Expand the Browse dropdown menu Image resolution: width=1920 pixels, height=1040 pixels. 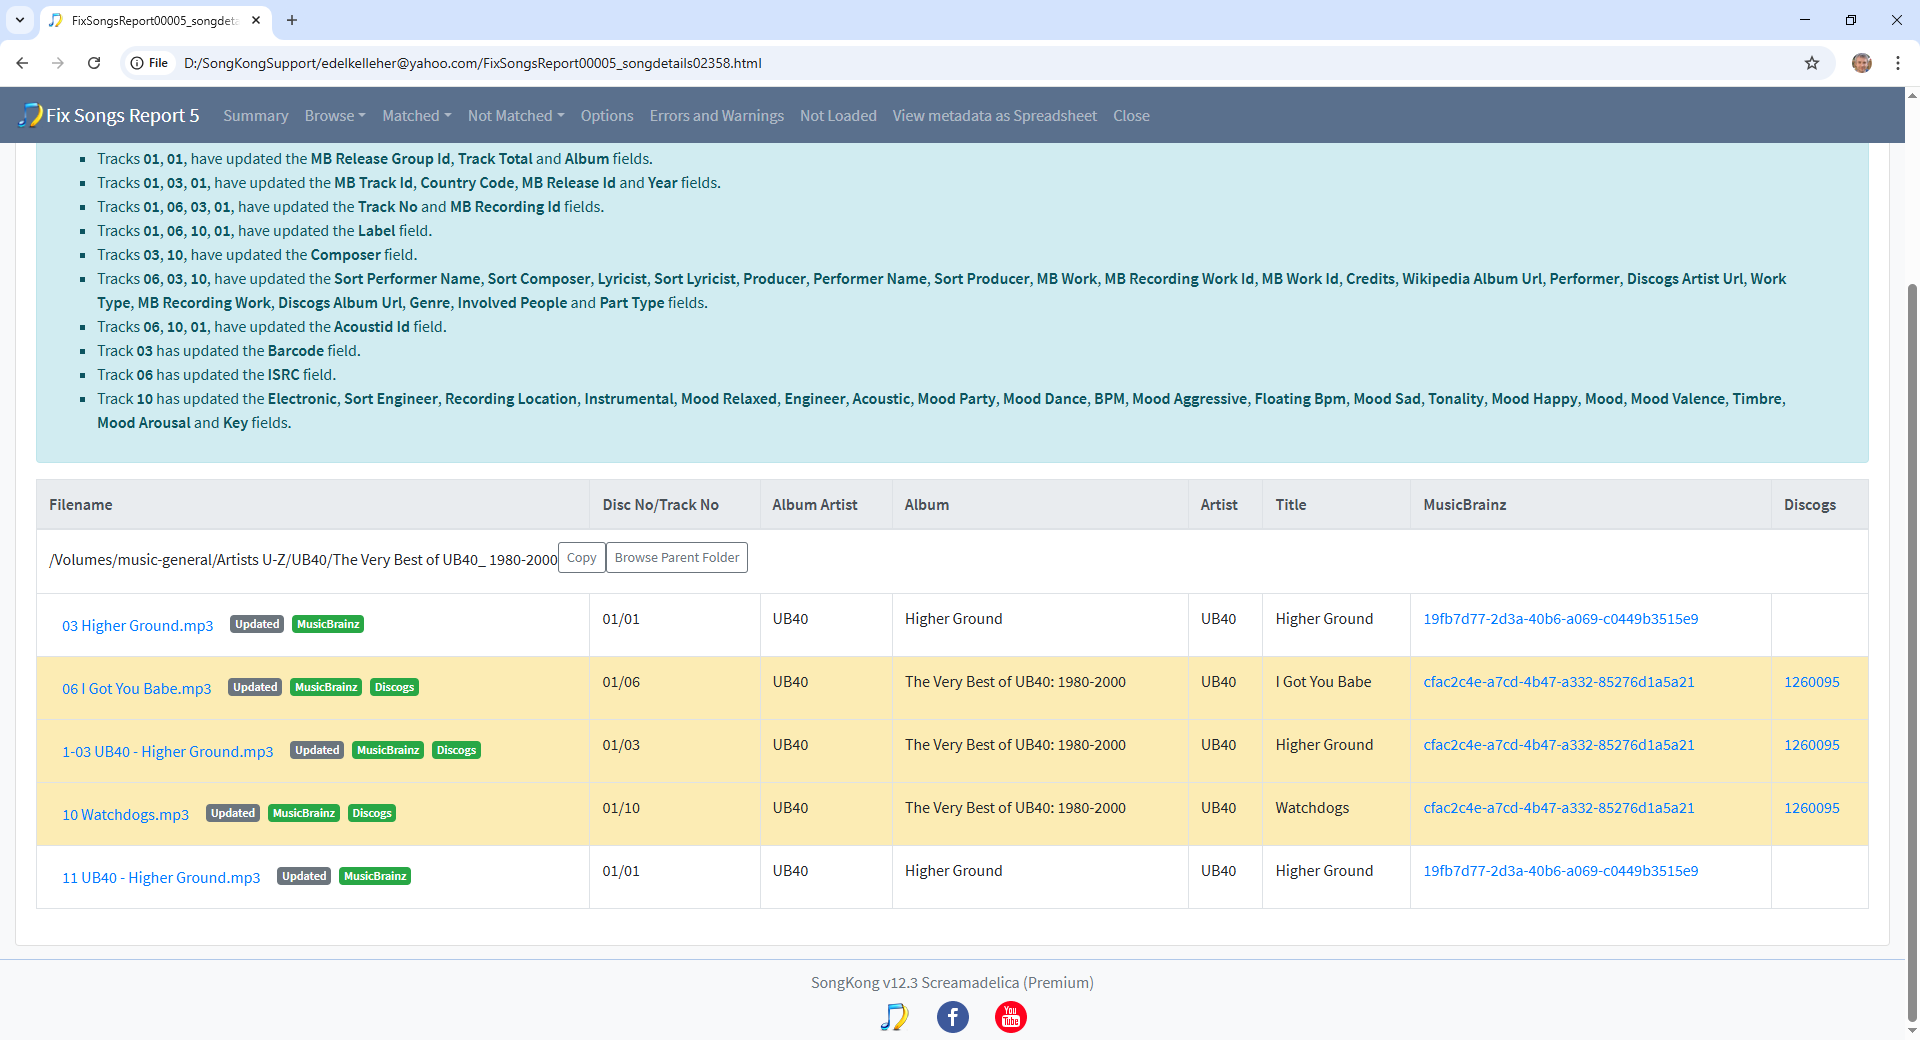coord(334,116)
